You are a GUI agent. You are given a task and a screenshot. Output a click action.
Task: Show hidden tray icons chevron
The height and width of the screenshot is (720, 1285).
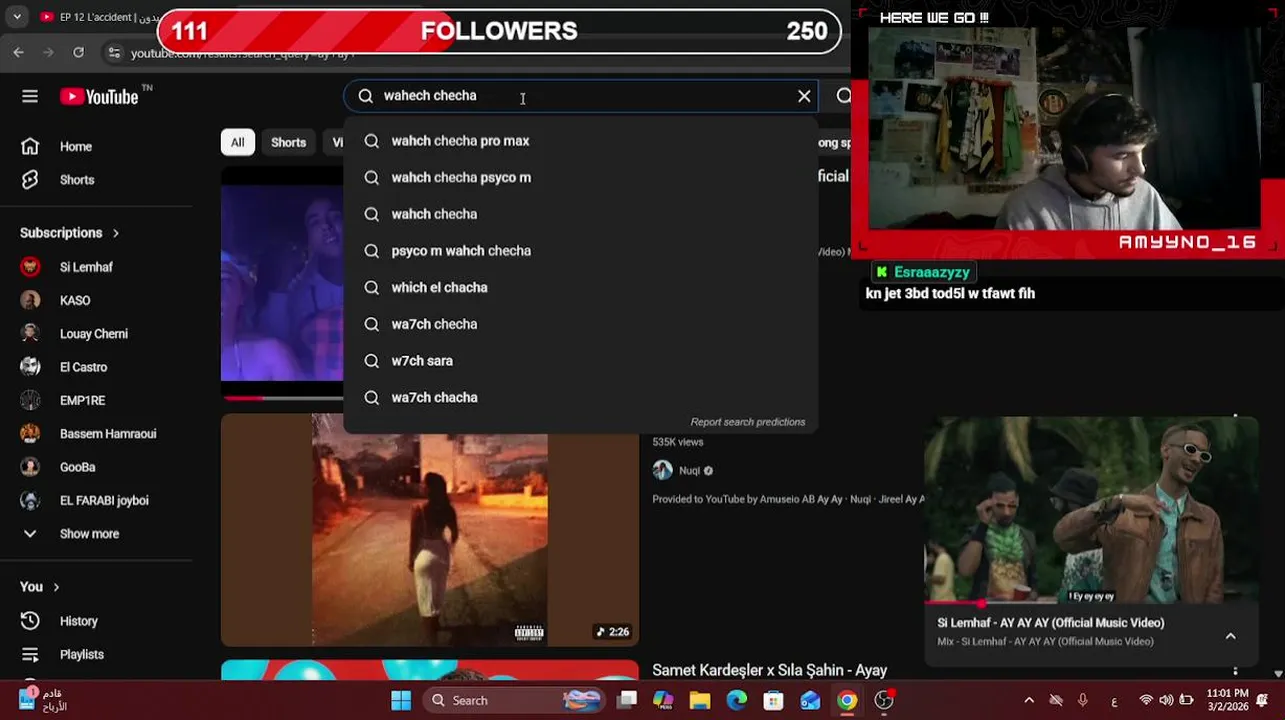[1029, 700]
